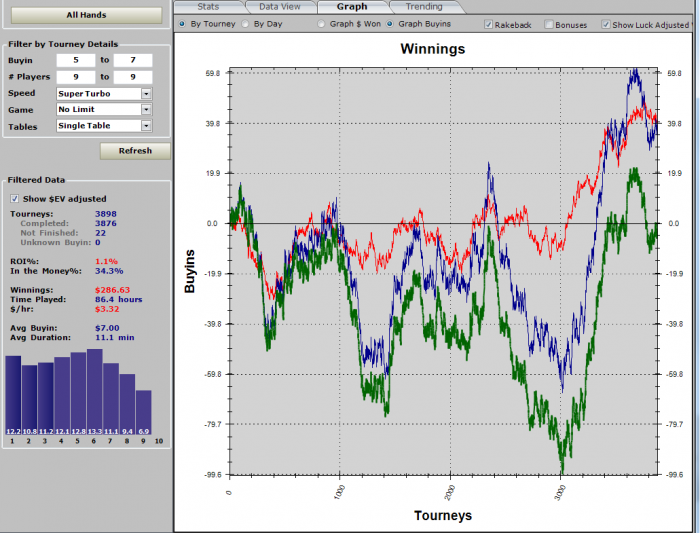Select the By Tourney radio button
This screenshot has height=533, width=700.
point(182,24)
